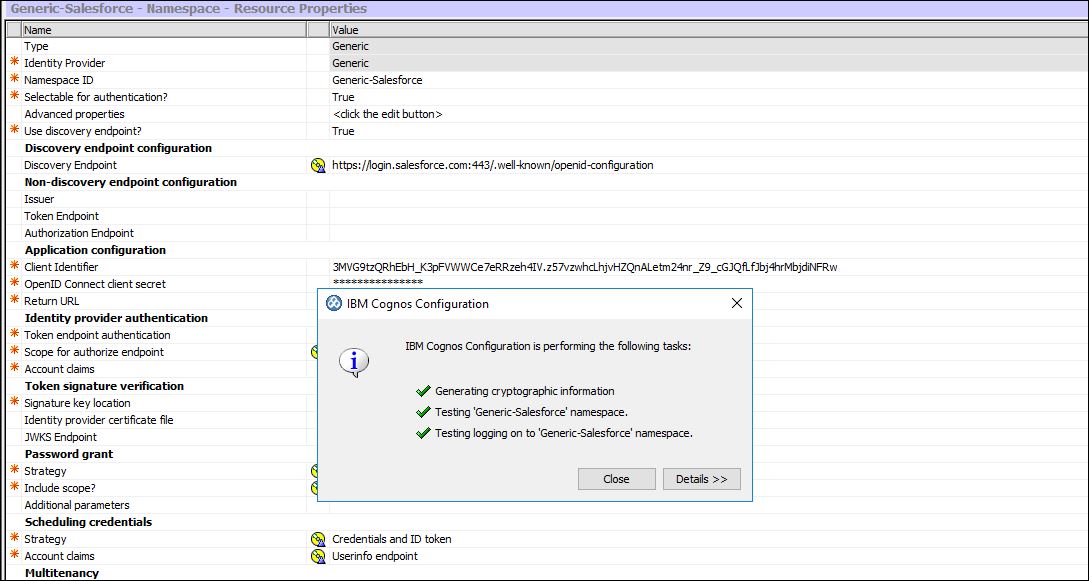
Task: Select Identity provider certificate file property name
Action: tap(99, 420)
